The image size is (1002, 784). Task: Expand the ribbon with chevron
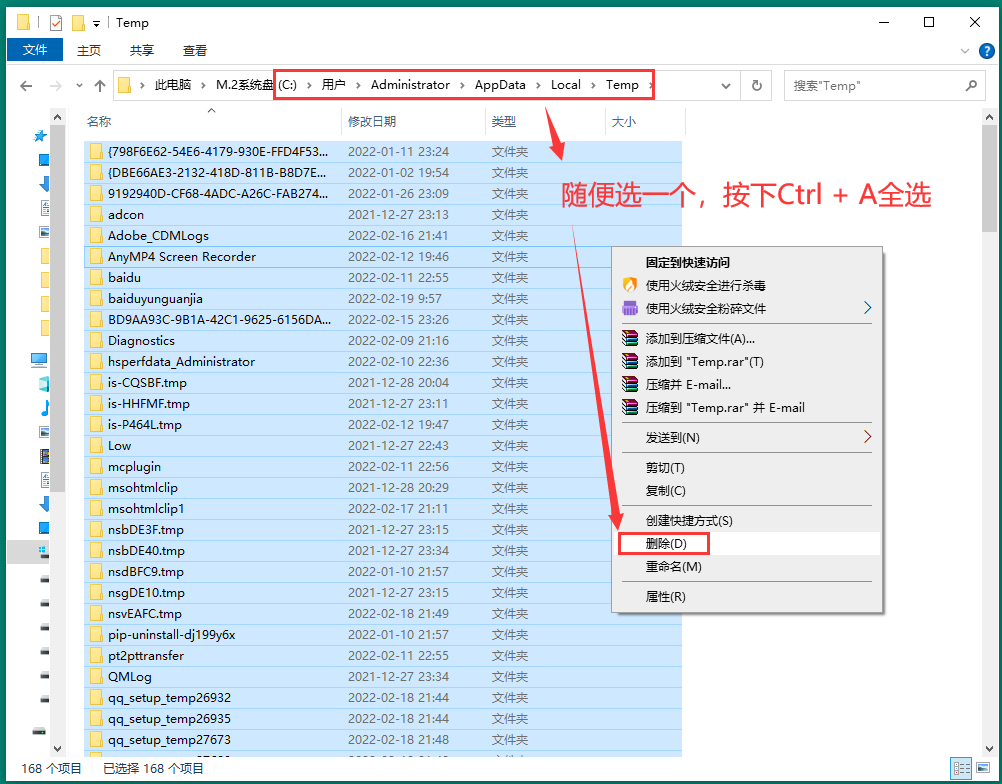[965, 50]
